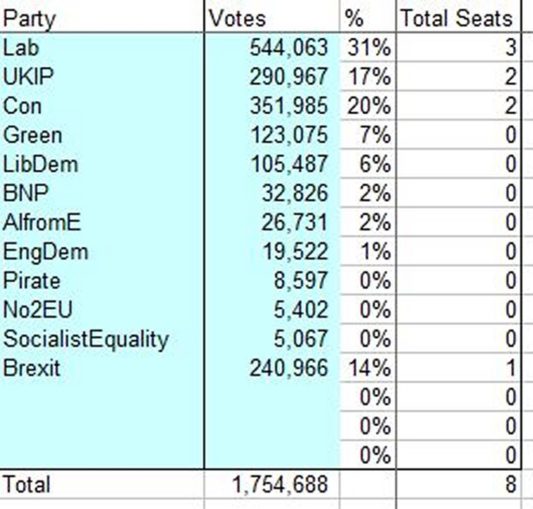Image resolution: width=533 pixels, height=509 pixels.
Task: Select the Party header cell
Action: (x=102, y=18)
